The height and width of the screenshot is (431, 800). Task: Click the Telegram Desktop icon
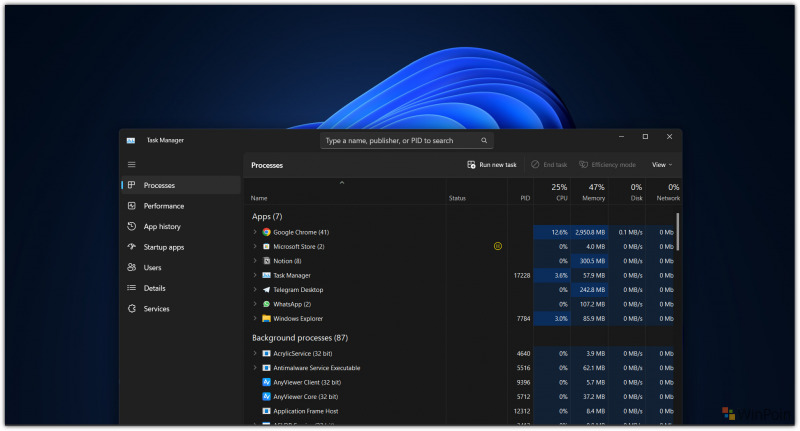click(x=266, y=290)
